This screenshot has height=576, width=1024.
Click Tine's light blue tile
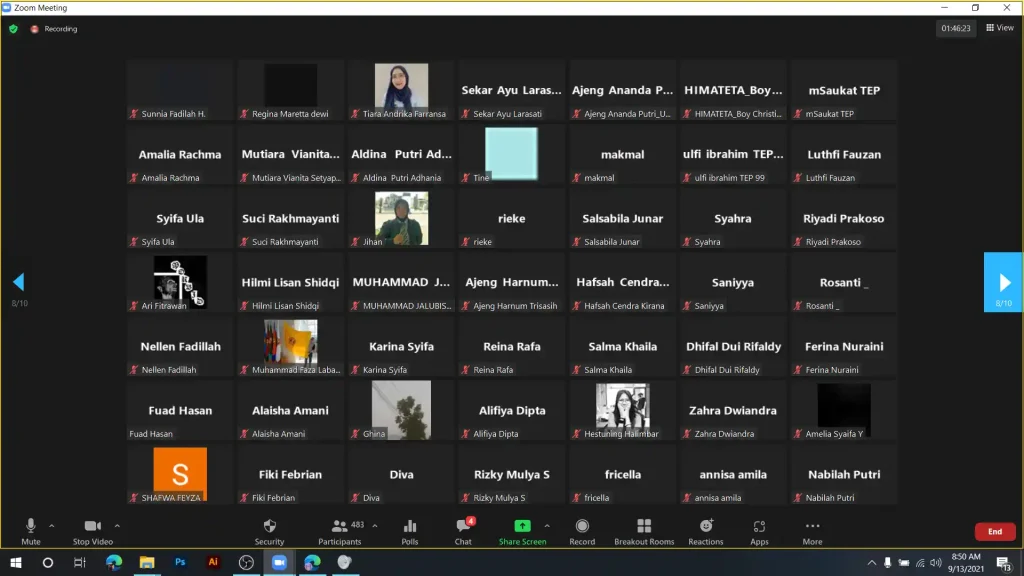point(511,155)
